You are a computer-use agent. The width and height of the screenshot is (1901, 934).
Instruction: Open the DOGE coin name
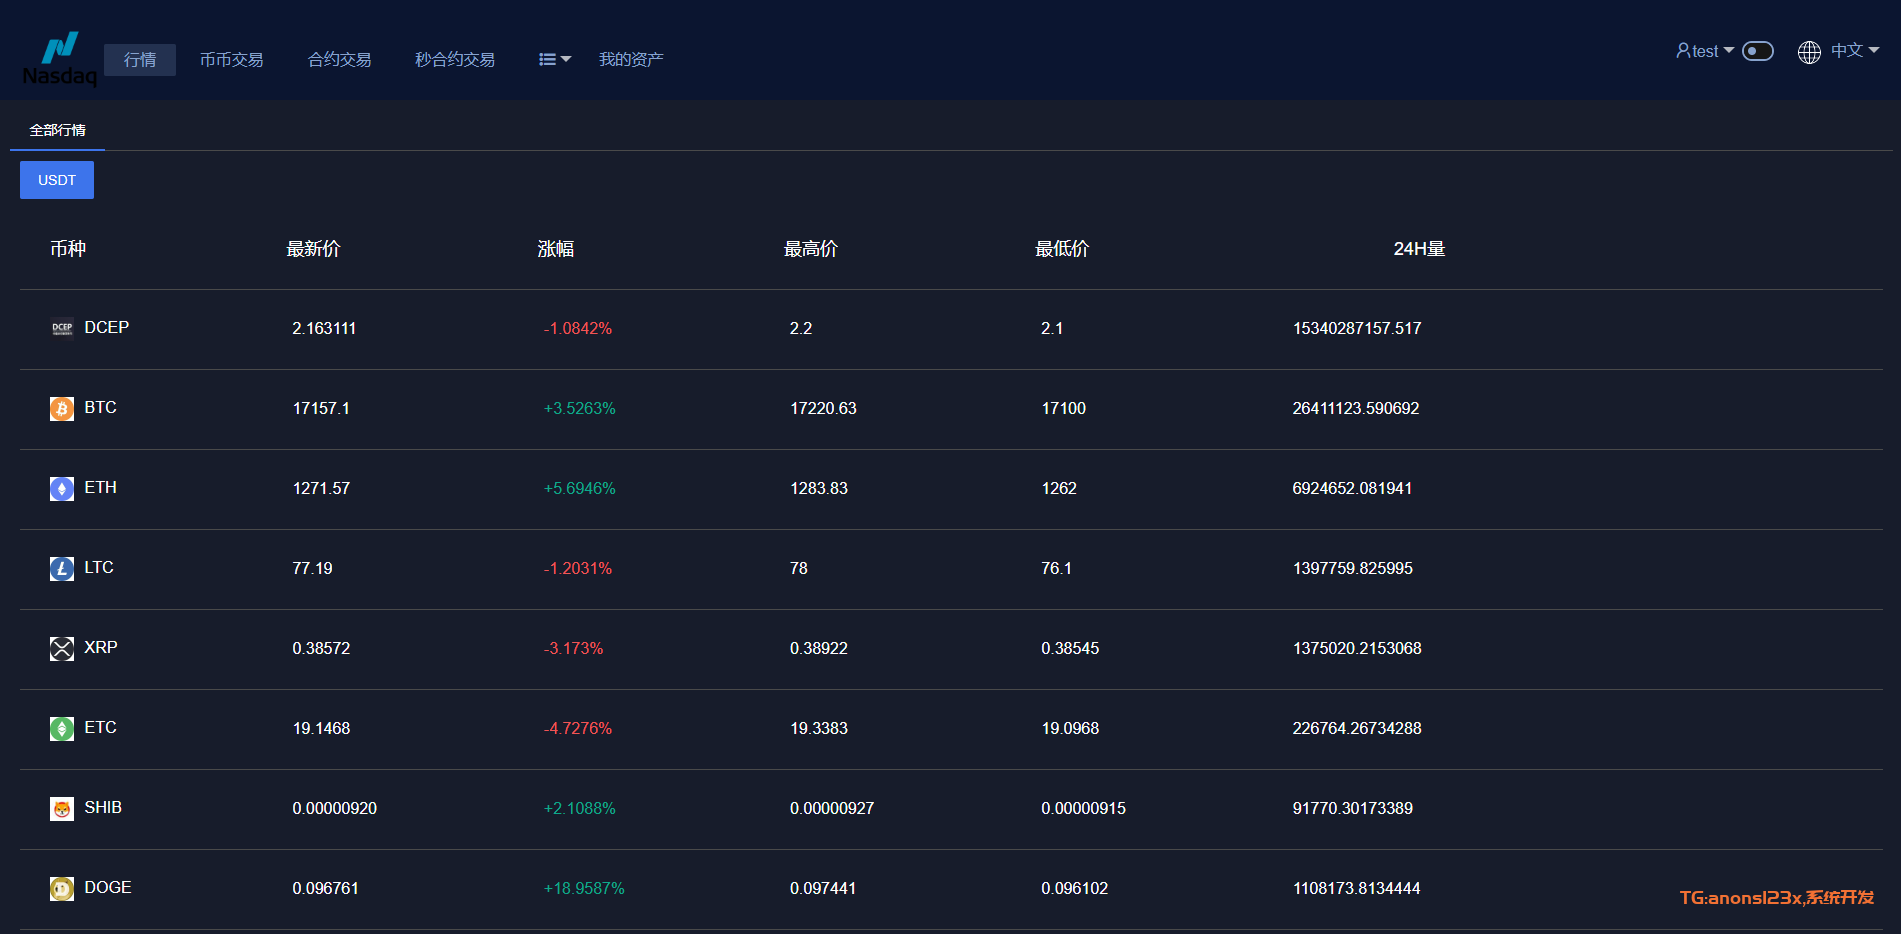(108, 887)
